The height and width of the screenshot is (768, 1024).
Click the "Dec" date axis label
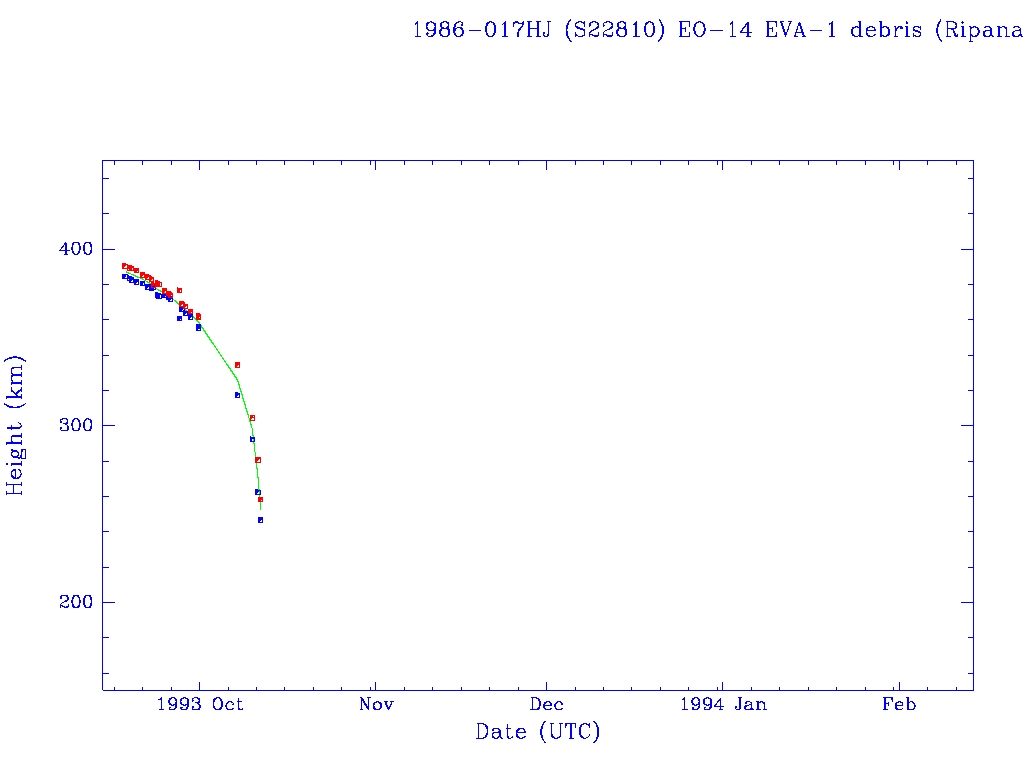[x=547, y=704]
